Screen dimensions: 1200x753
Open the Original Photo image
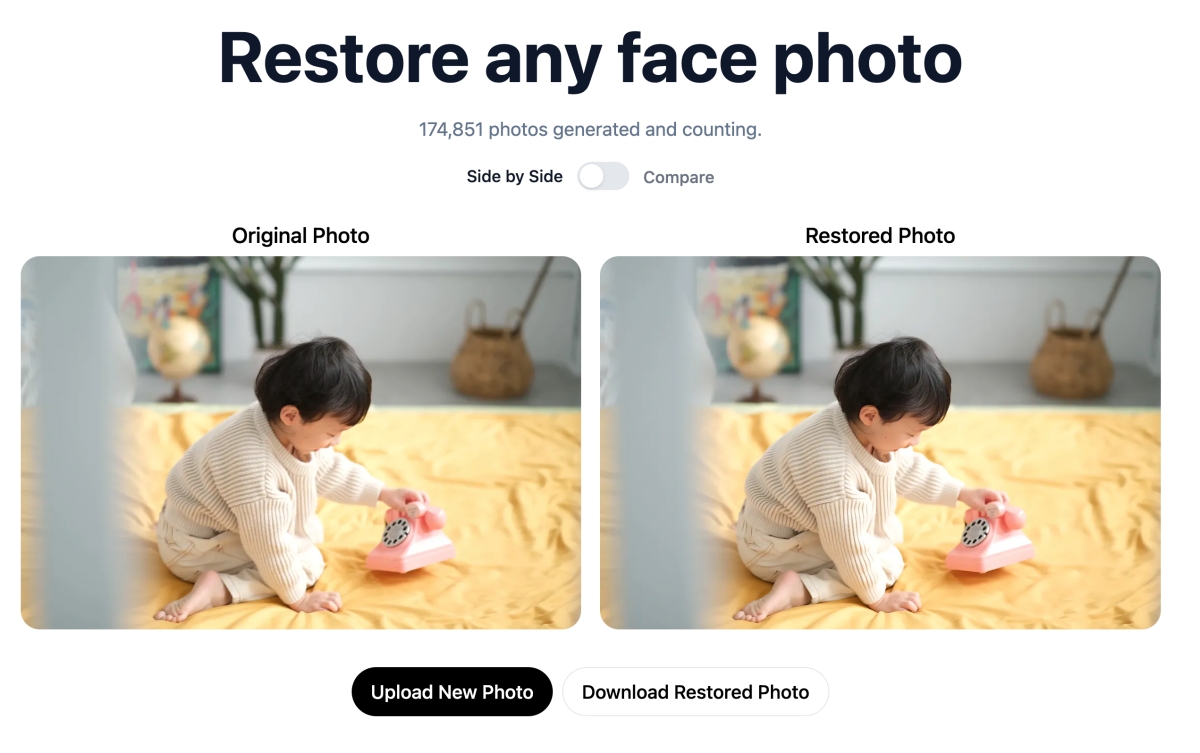click(x=301, y=443)
